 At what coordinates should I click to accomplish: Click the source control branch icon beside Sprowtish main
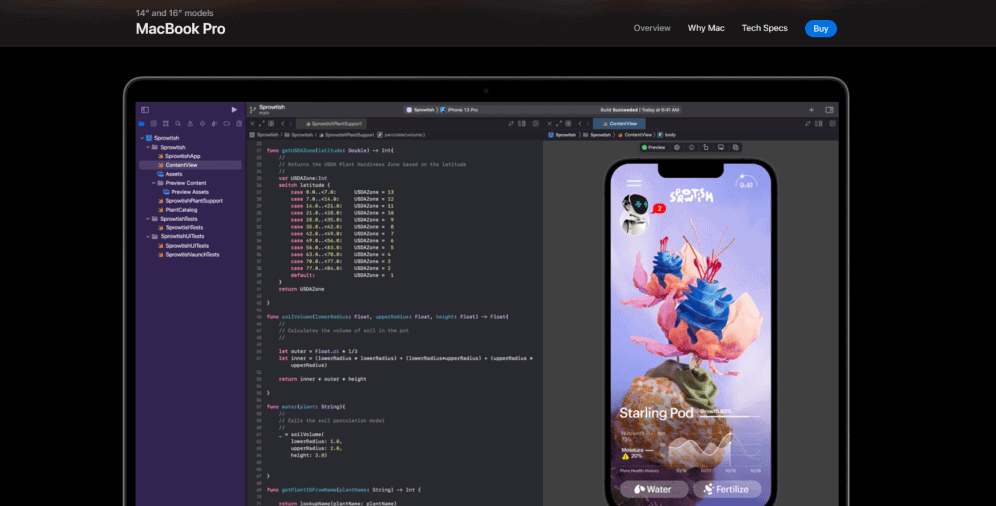253,110
